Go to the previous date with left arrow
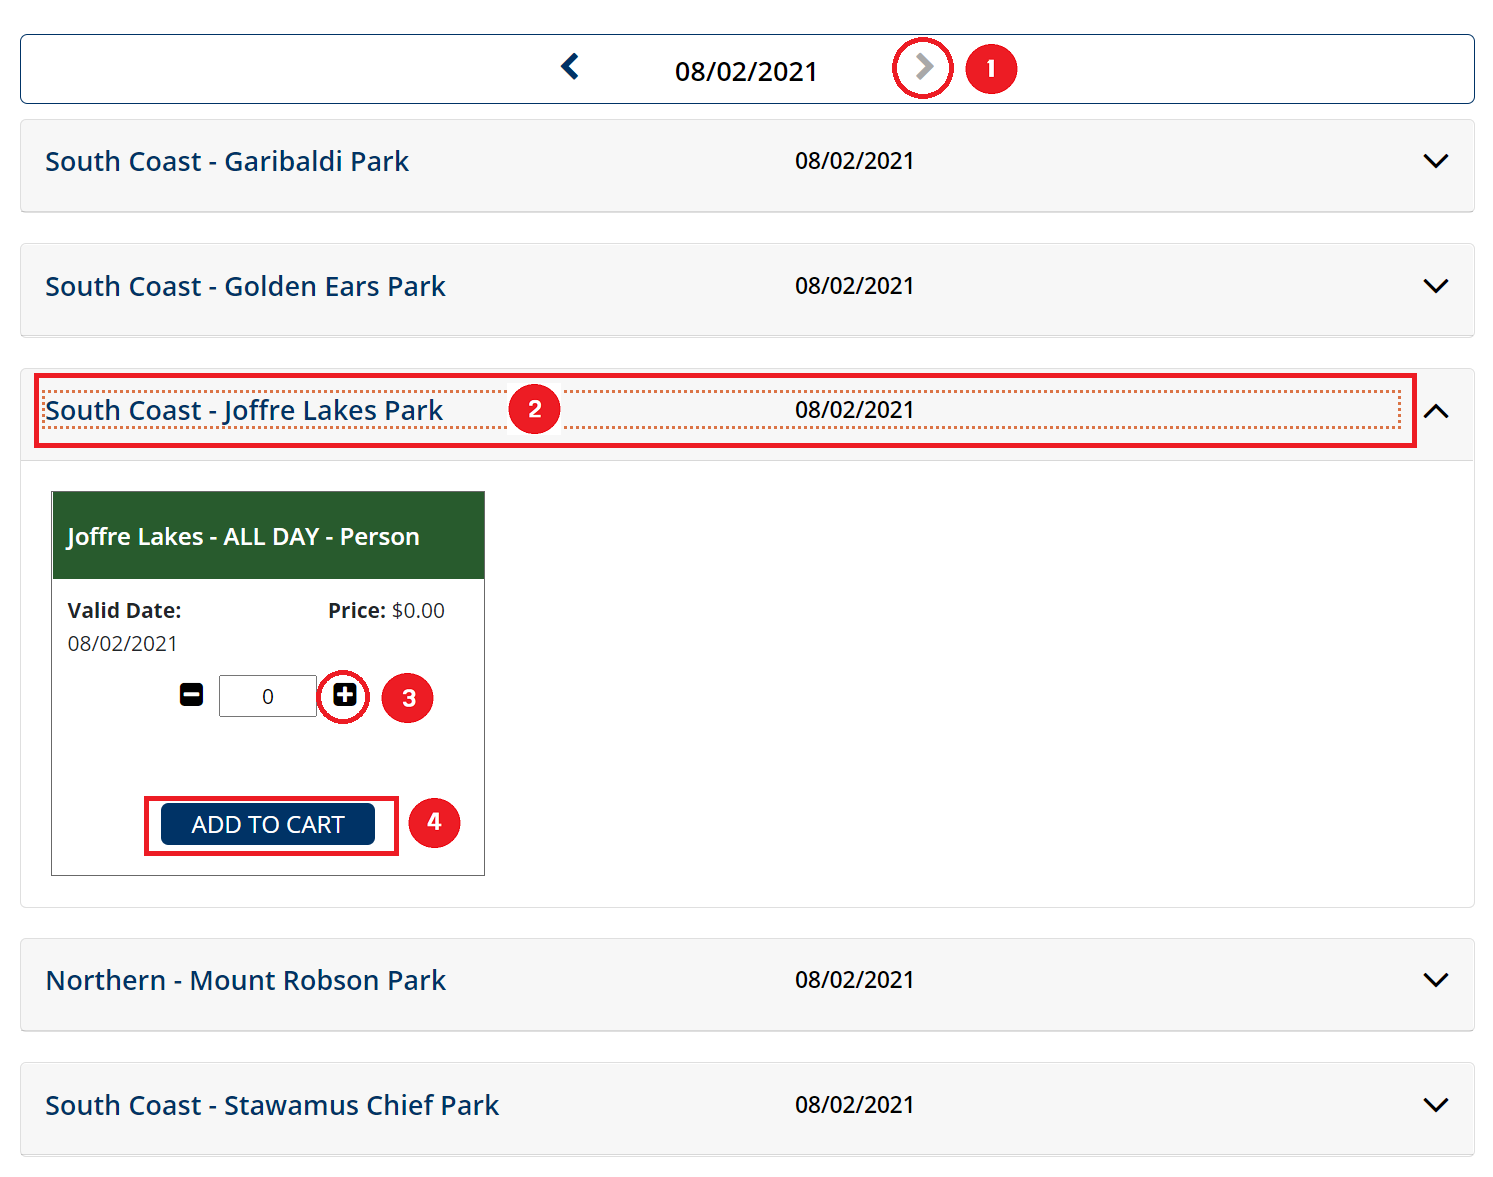1493x1177 pixels. [x=570, y=67]
